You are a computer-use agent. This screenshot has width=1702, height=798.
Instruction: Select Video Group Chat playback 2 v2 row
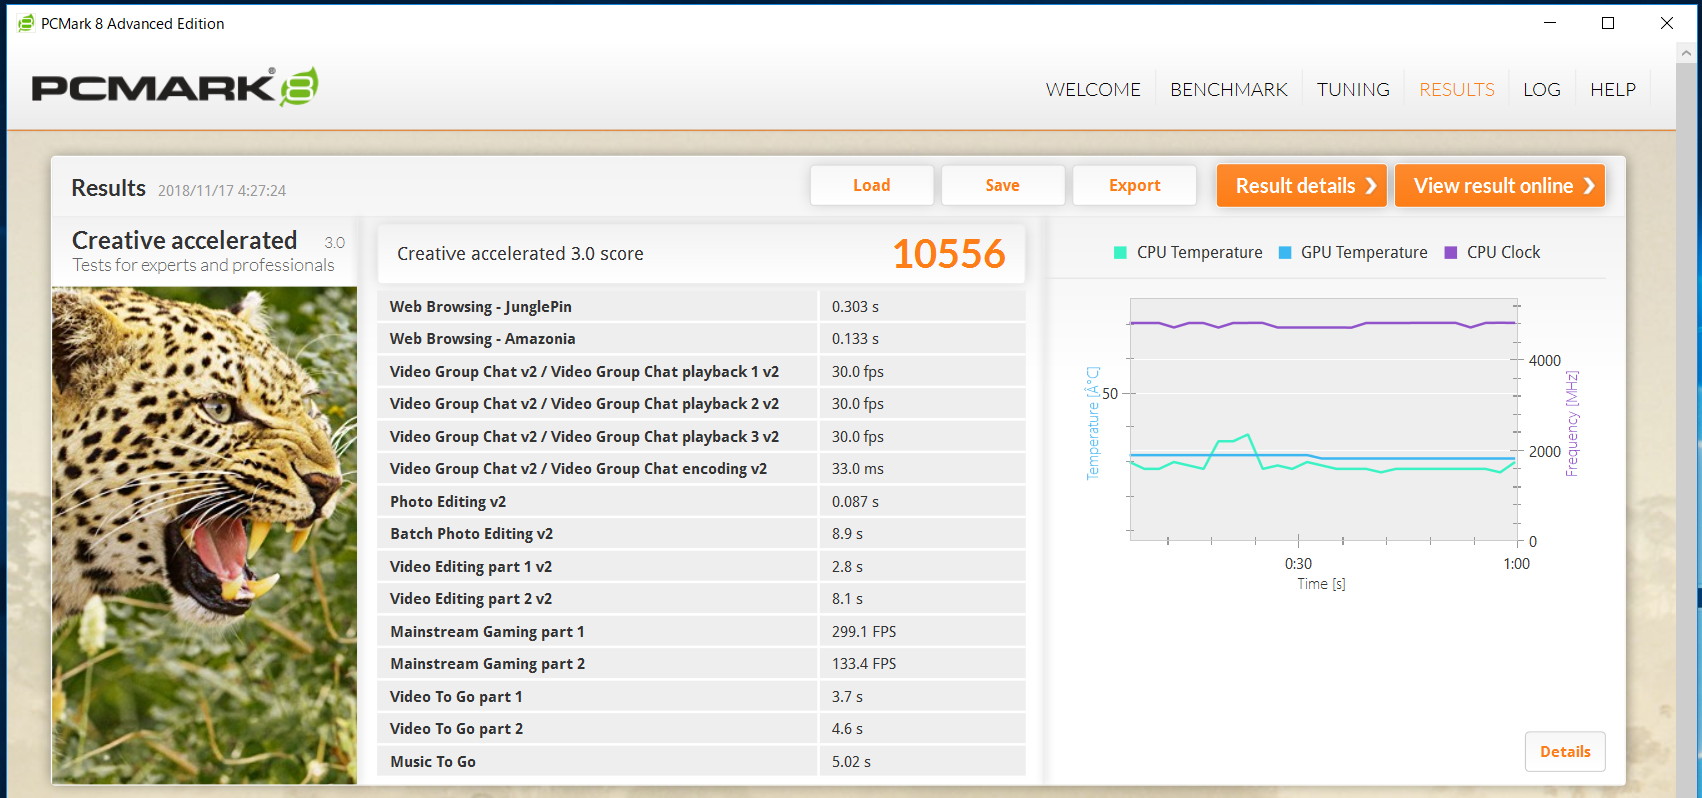(701, 404)
